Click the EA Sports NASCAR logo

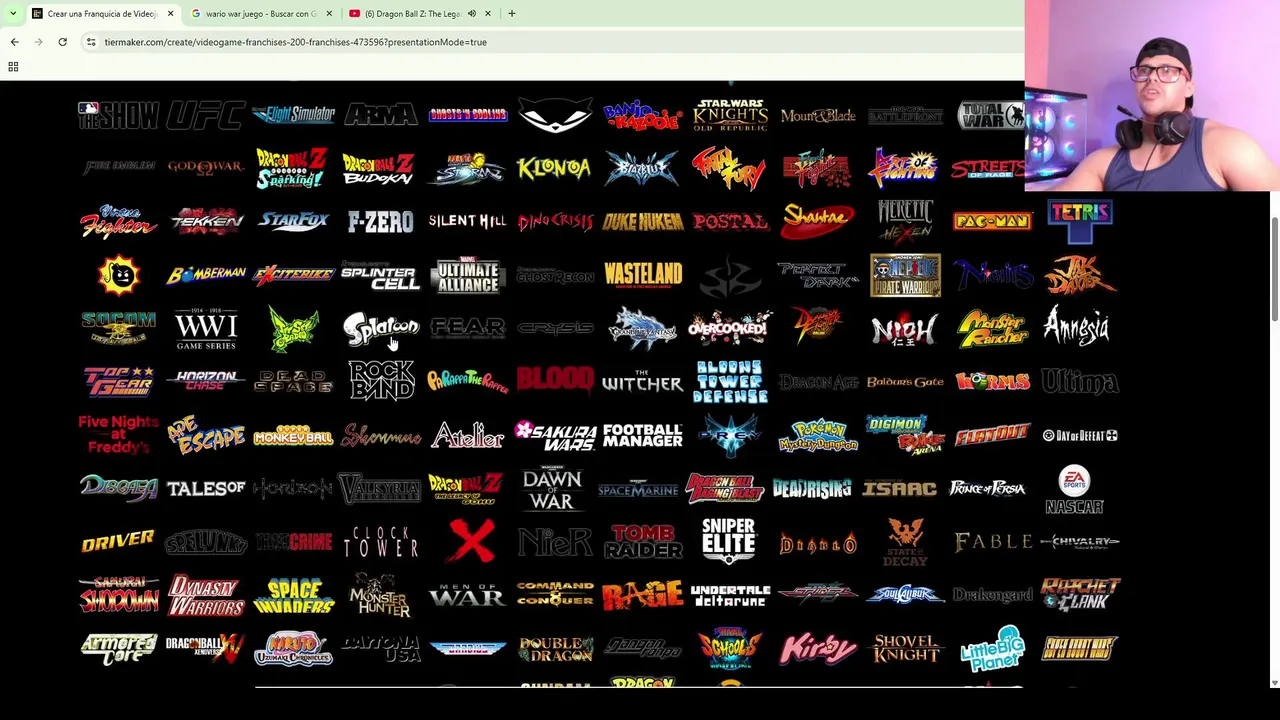coord(1074,489)
